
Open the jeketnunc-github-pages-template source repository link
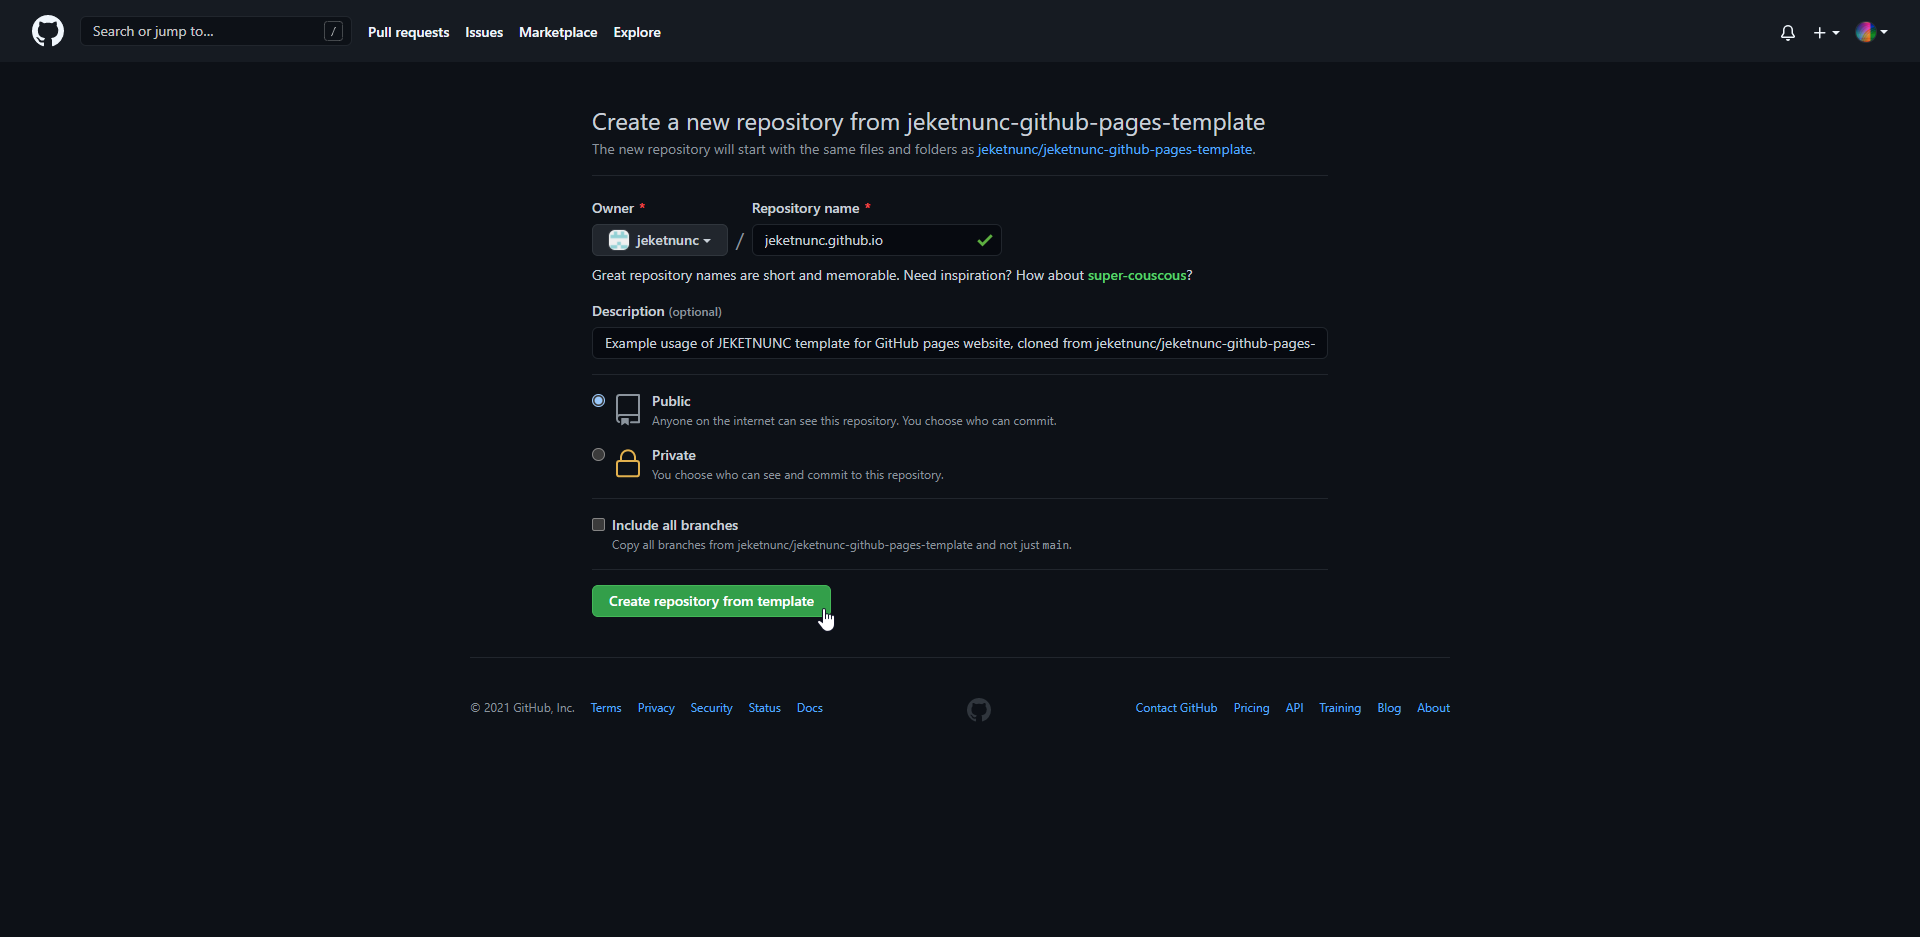click(x=1115, y=149)
